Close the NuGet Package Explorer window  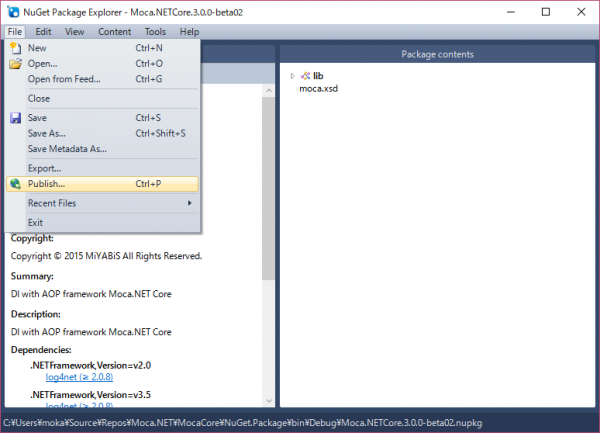tap(581, 12)
